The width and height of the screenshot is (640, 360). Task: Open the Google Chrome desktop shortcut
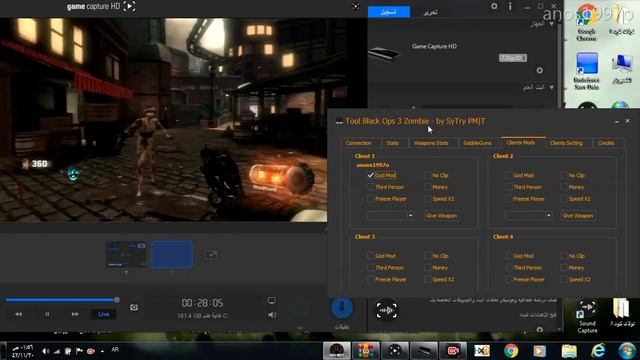click(587, 22)
